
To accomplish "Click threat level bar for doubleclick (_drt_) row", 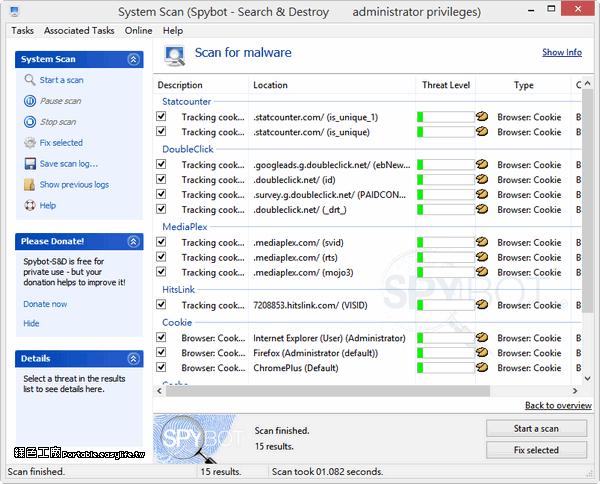I will pos(446,209).
